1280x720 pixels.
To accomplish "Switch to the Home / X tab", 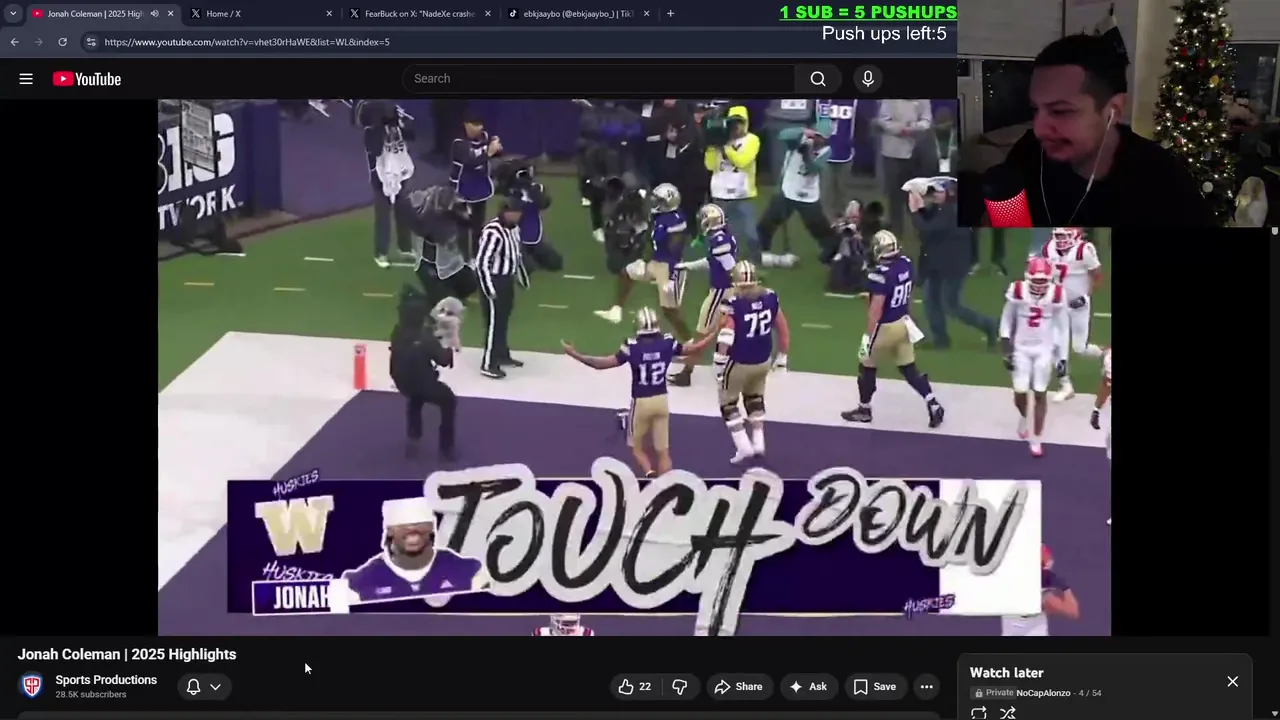I will [x=262, y=14].
